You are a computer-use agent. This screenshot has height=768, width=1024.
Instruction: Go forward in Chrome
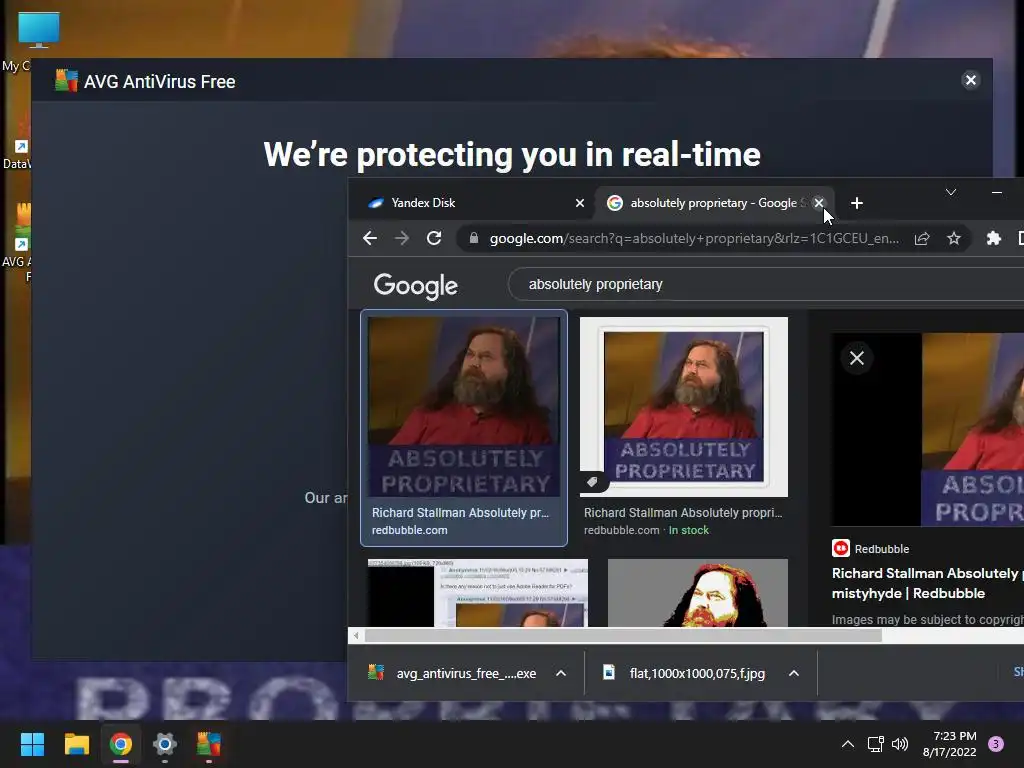[402, 238]
